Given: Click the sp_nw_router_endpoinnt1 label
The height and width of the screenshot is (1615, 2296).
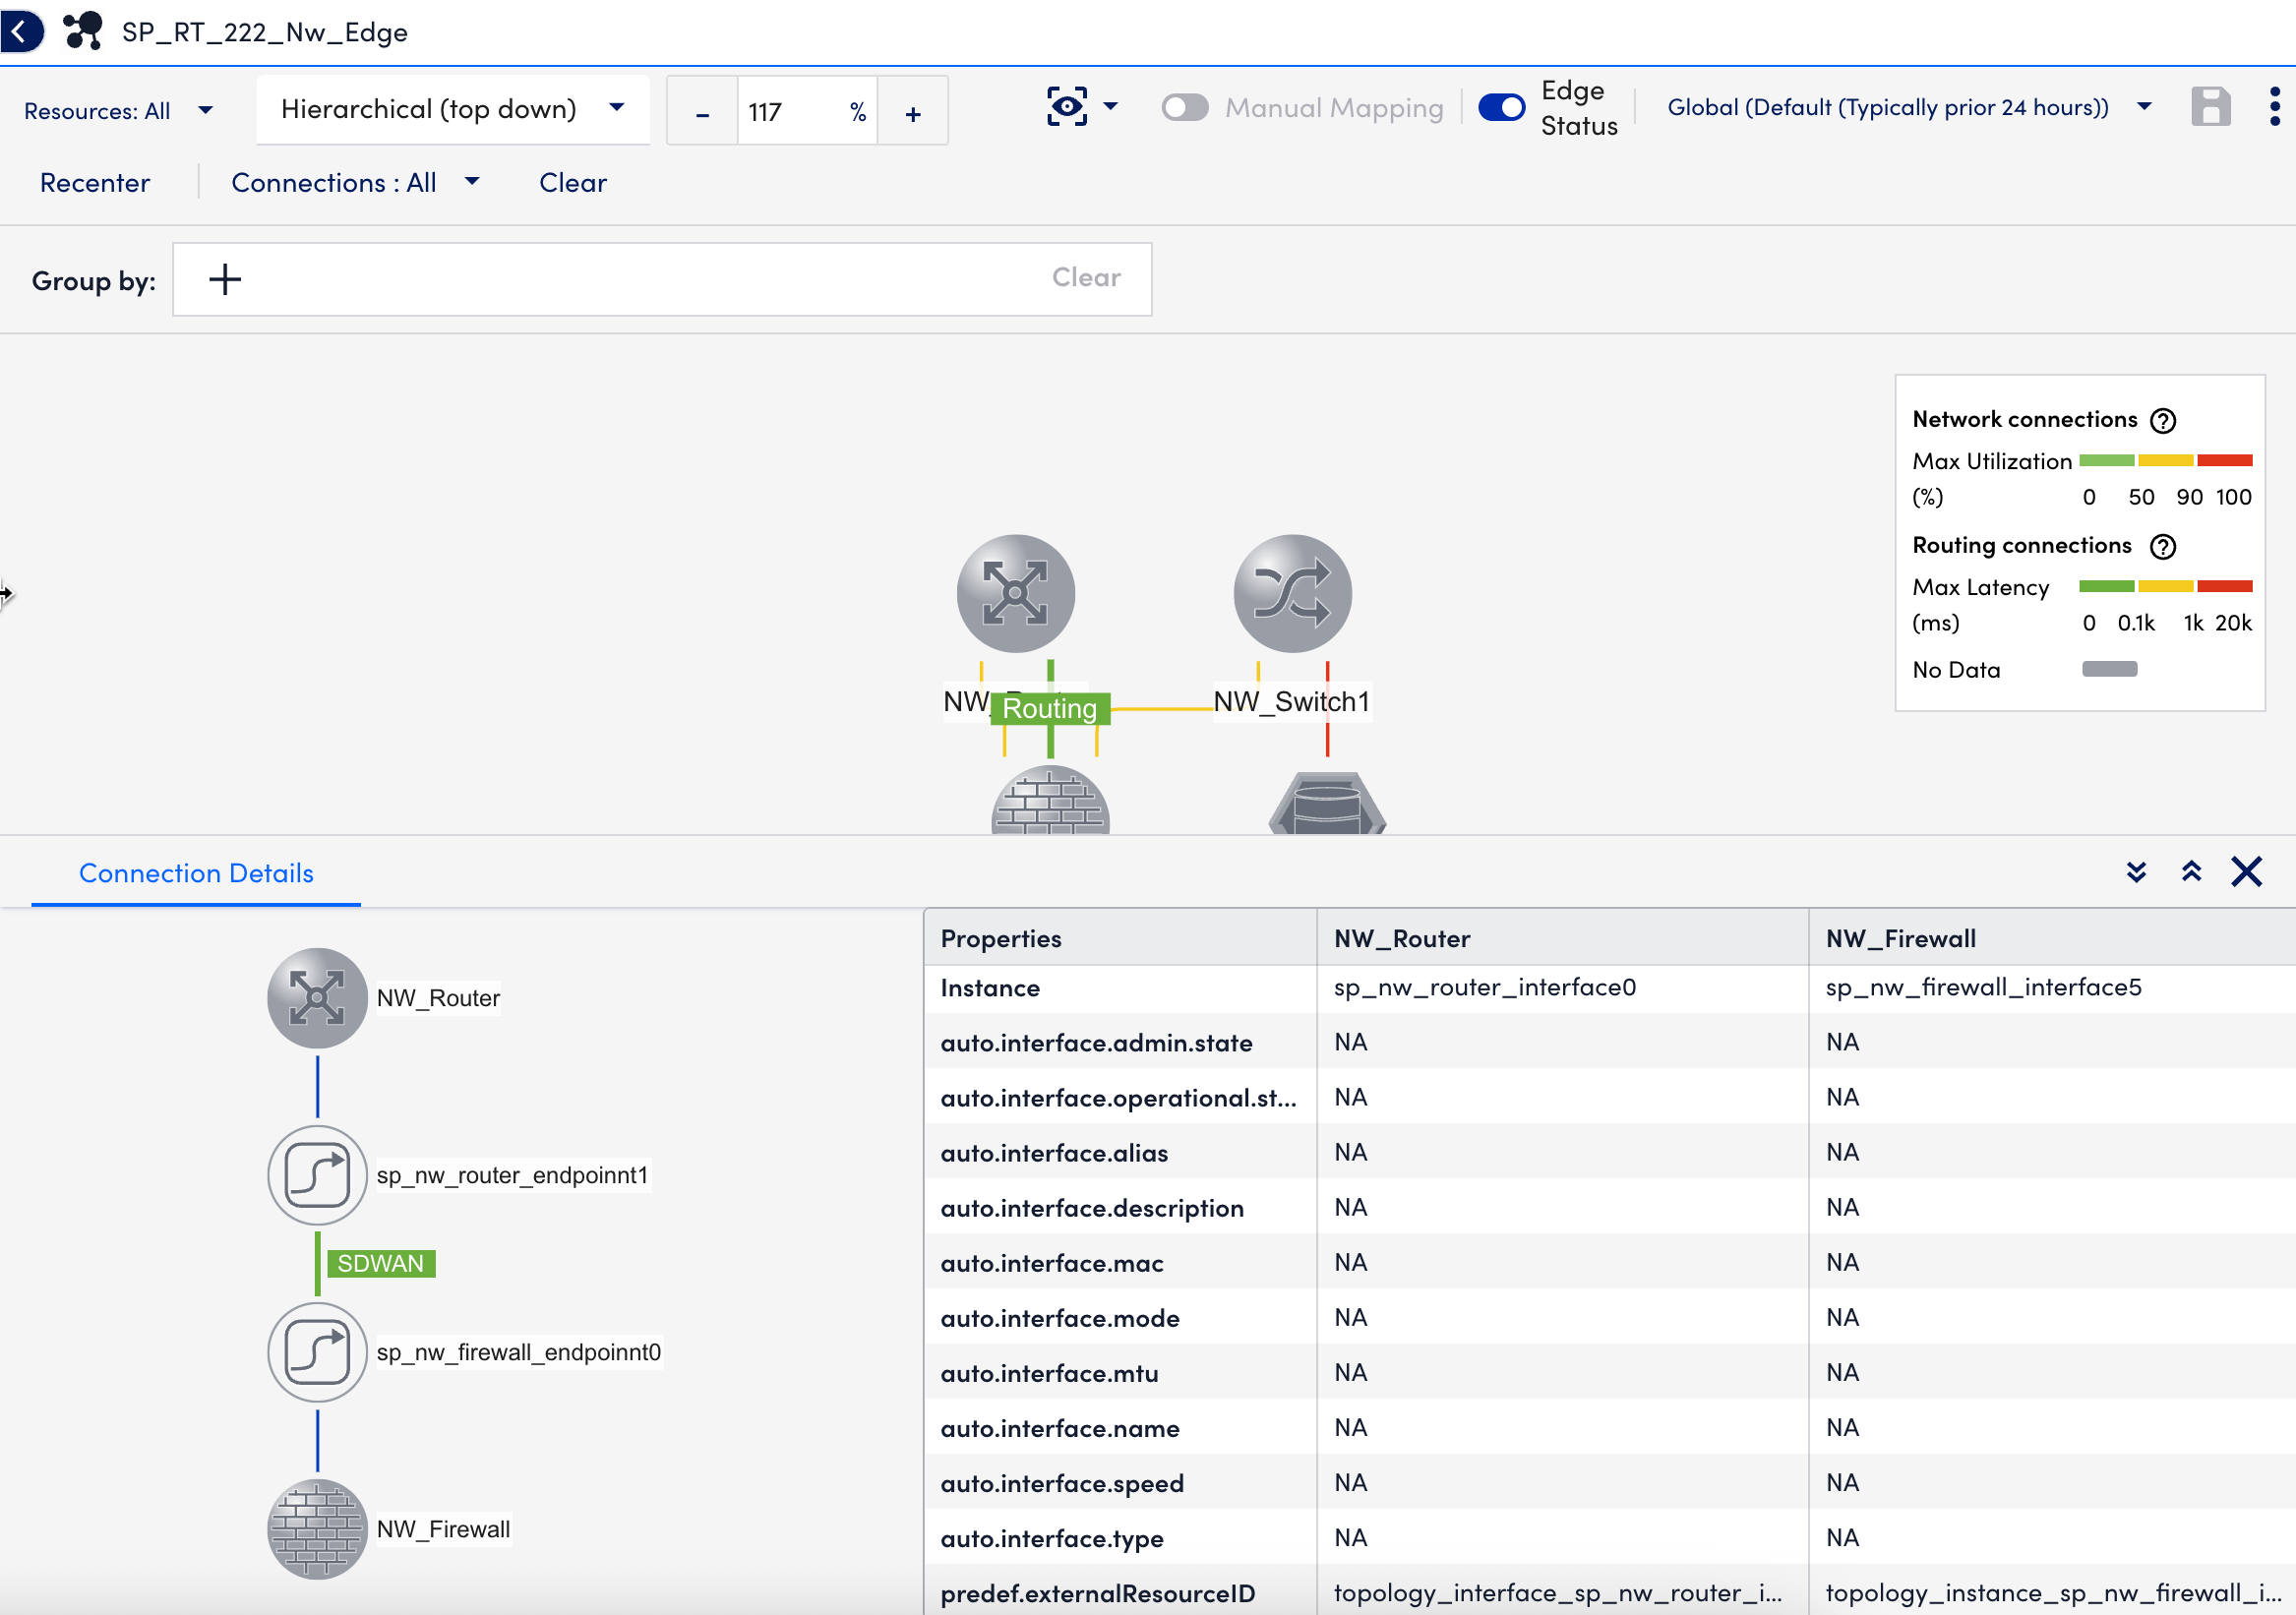Looking at the screenshot, I should (x=512, y=1175).
